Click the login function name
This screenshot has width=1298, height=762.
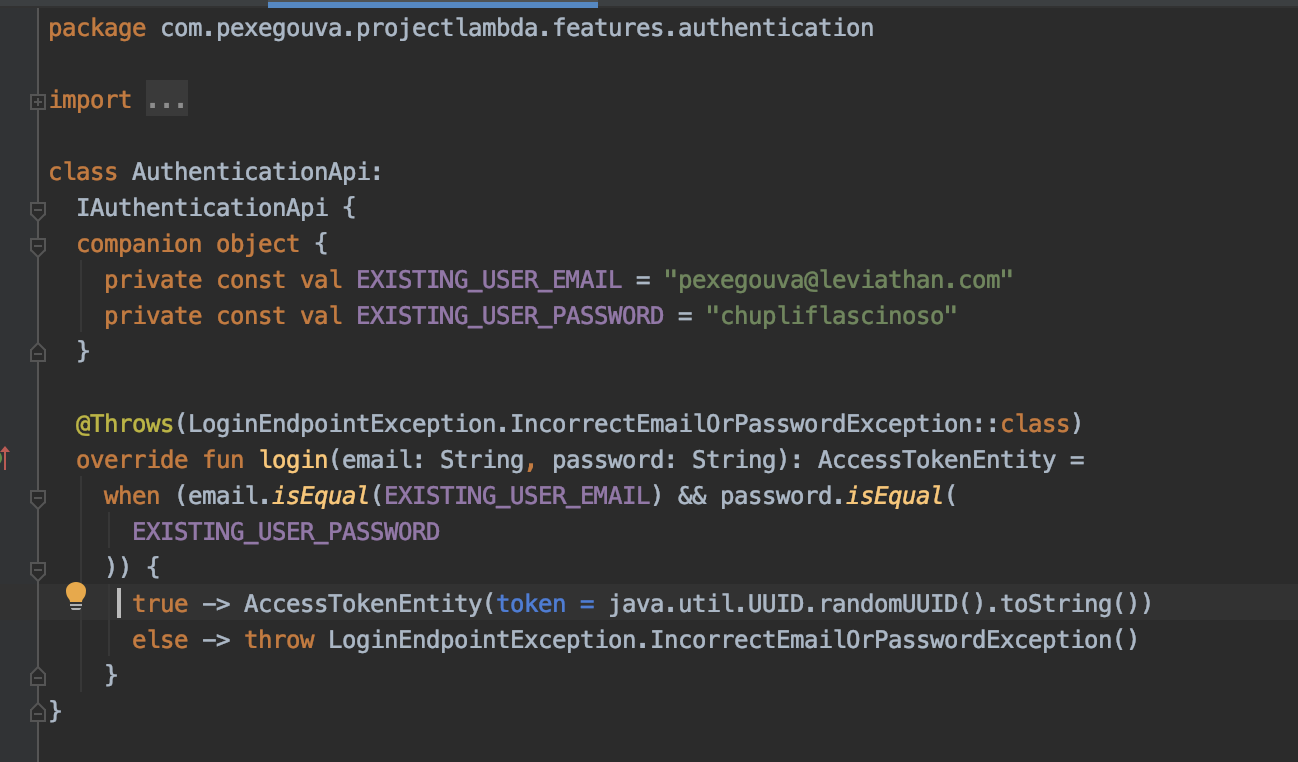294,460
